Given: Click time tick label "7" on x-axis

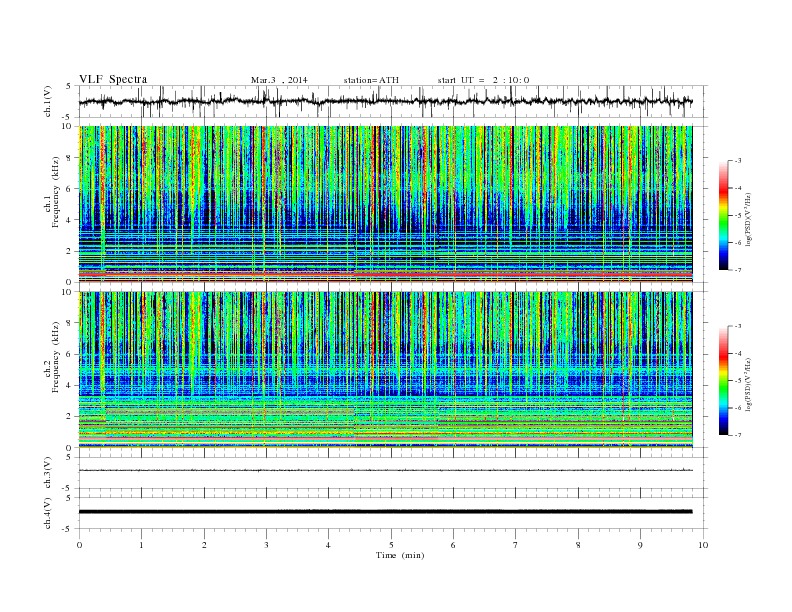Looking at the screenshot, I should [516, 545].
